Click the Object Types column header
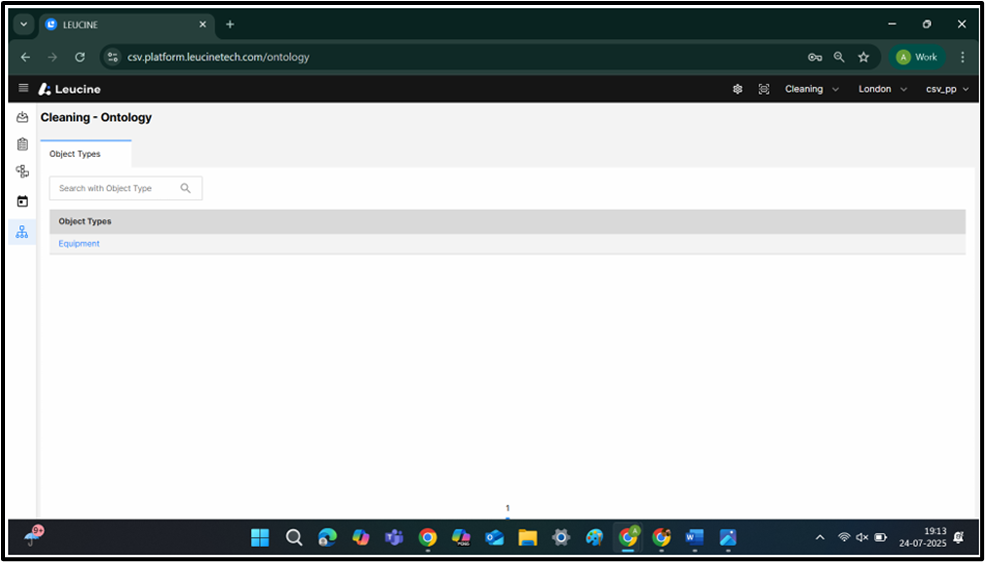This screenshot has width=985, height=562. point(85,221)
